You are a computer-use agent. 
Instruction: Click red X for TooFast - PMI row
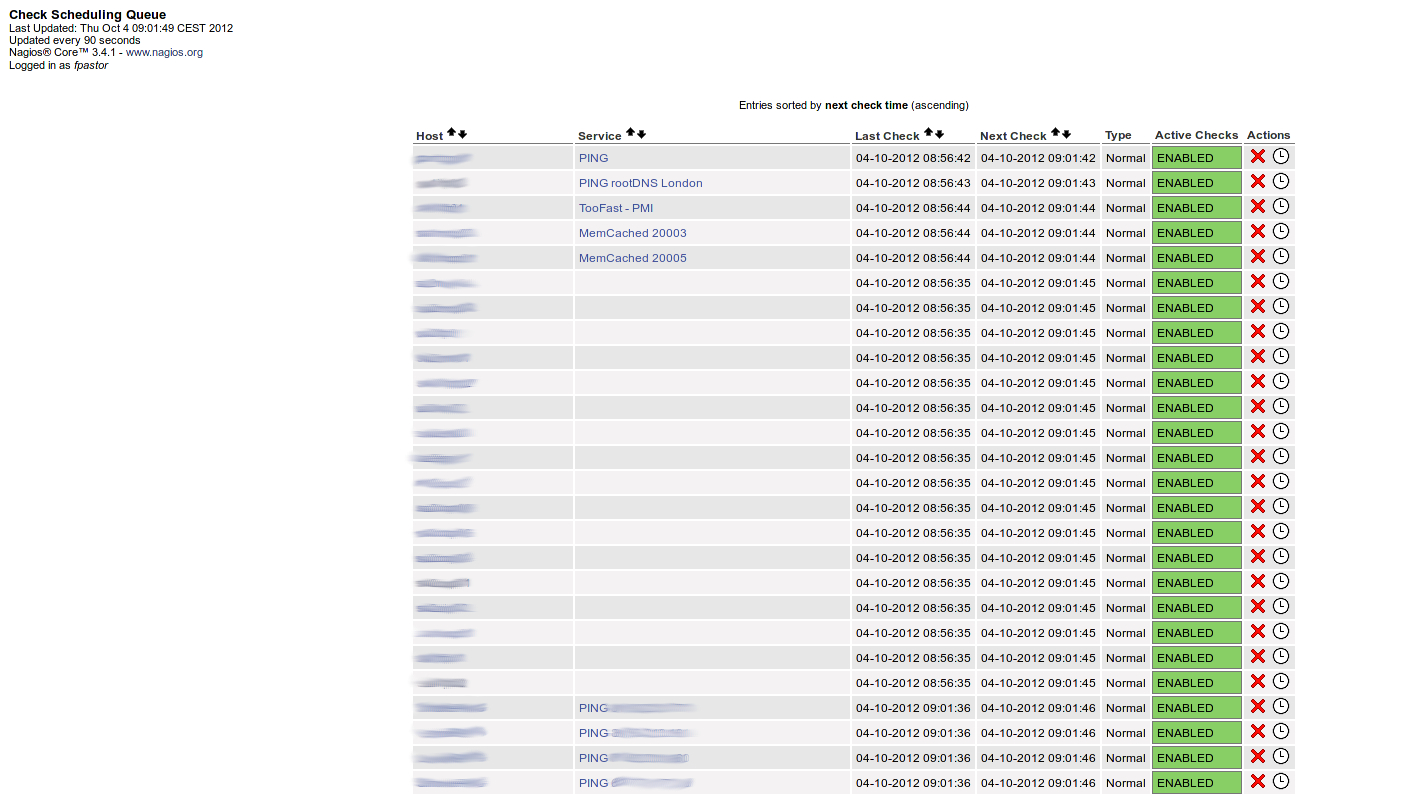coord(1258,206)
